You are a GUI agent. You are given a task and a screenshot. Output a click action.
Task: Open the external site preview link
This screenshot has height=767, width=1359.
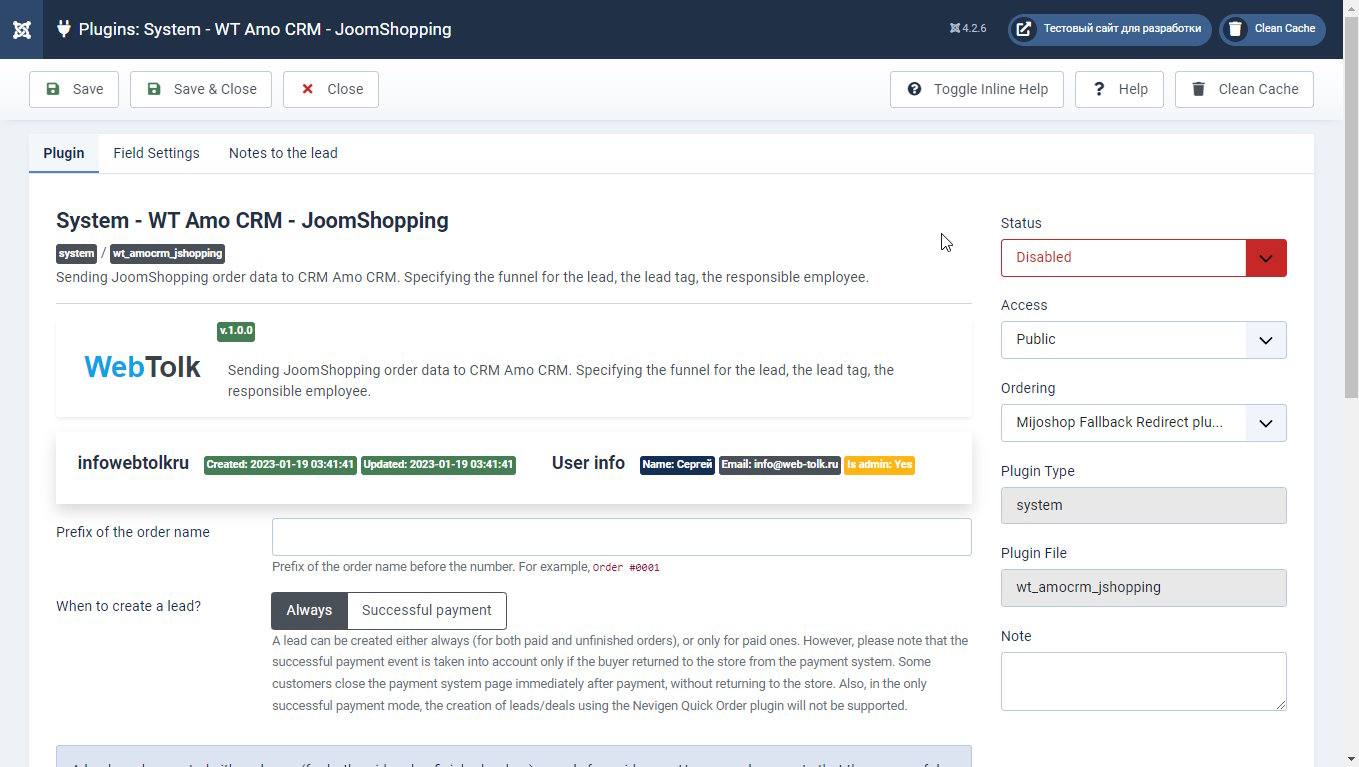click(x=1023, y=29)
